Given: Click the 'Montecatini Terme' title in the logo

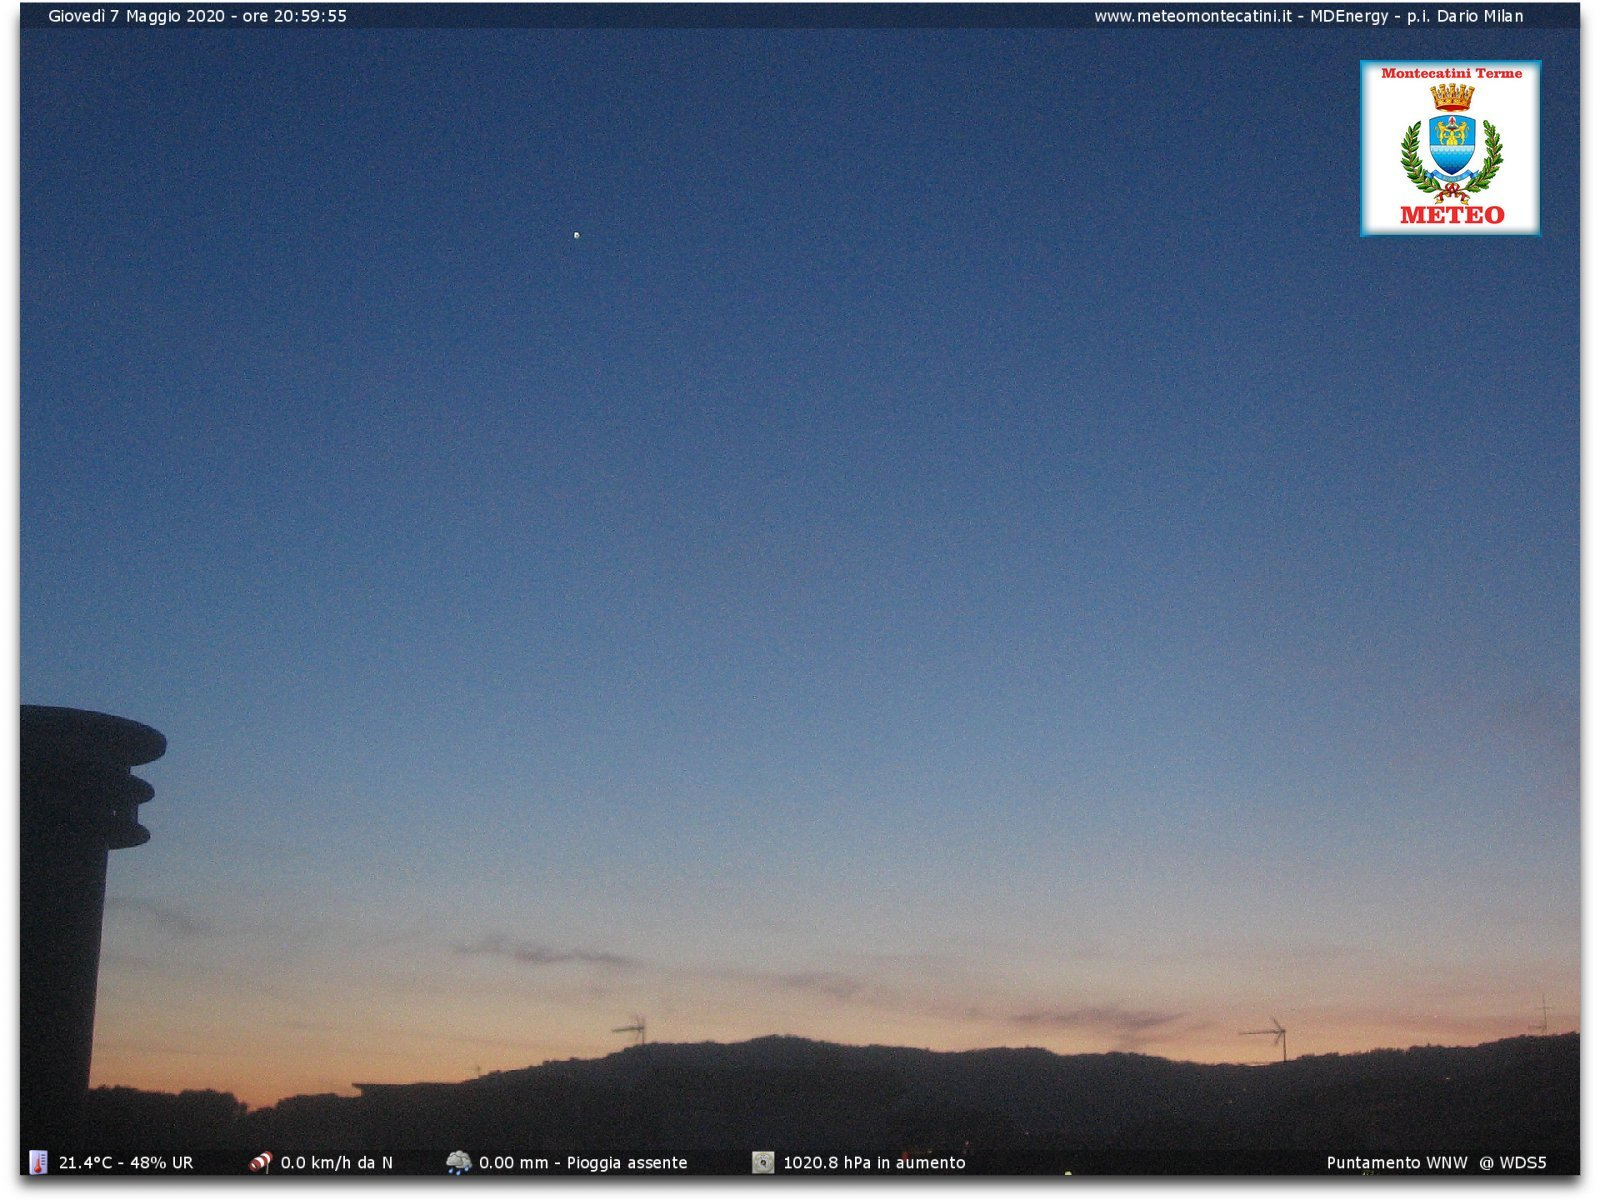Looking at the screenshot, I should click(1452, 73).
